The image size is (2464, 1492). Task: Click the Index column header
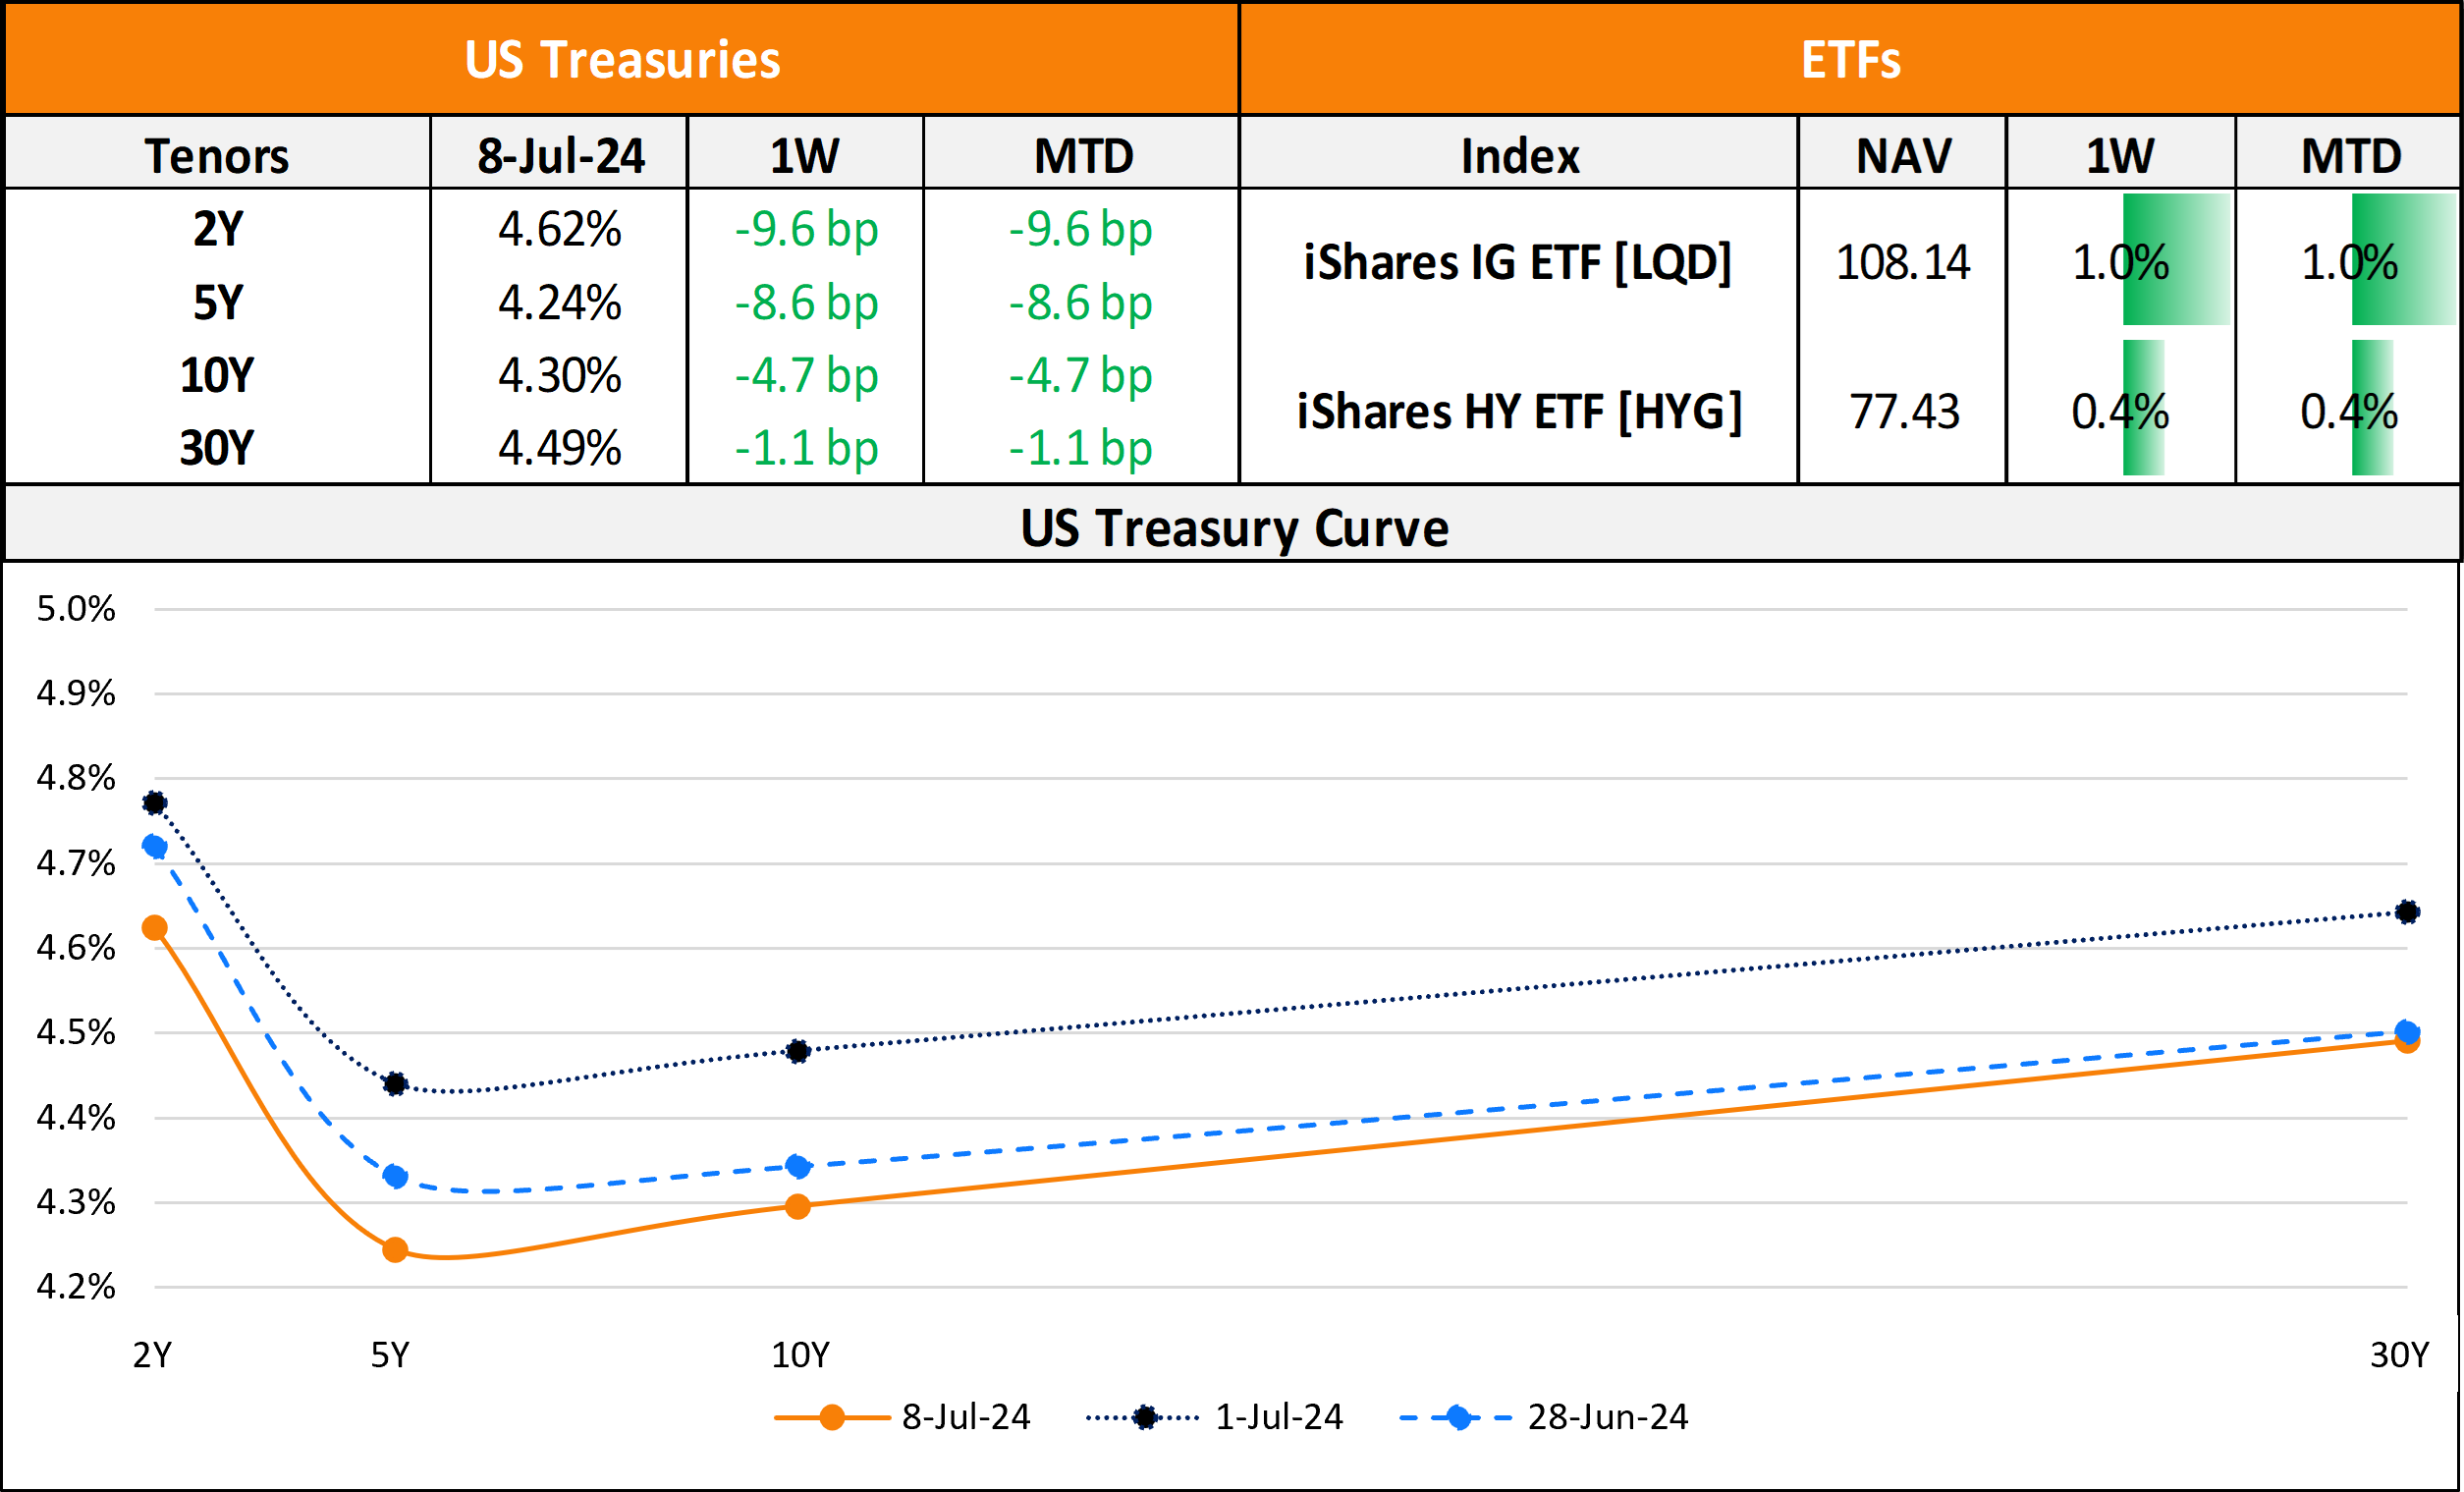tap(1519, 156)
